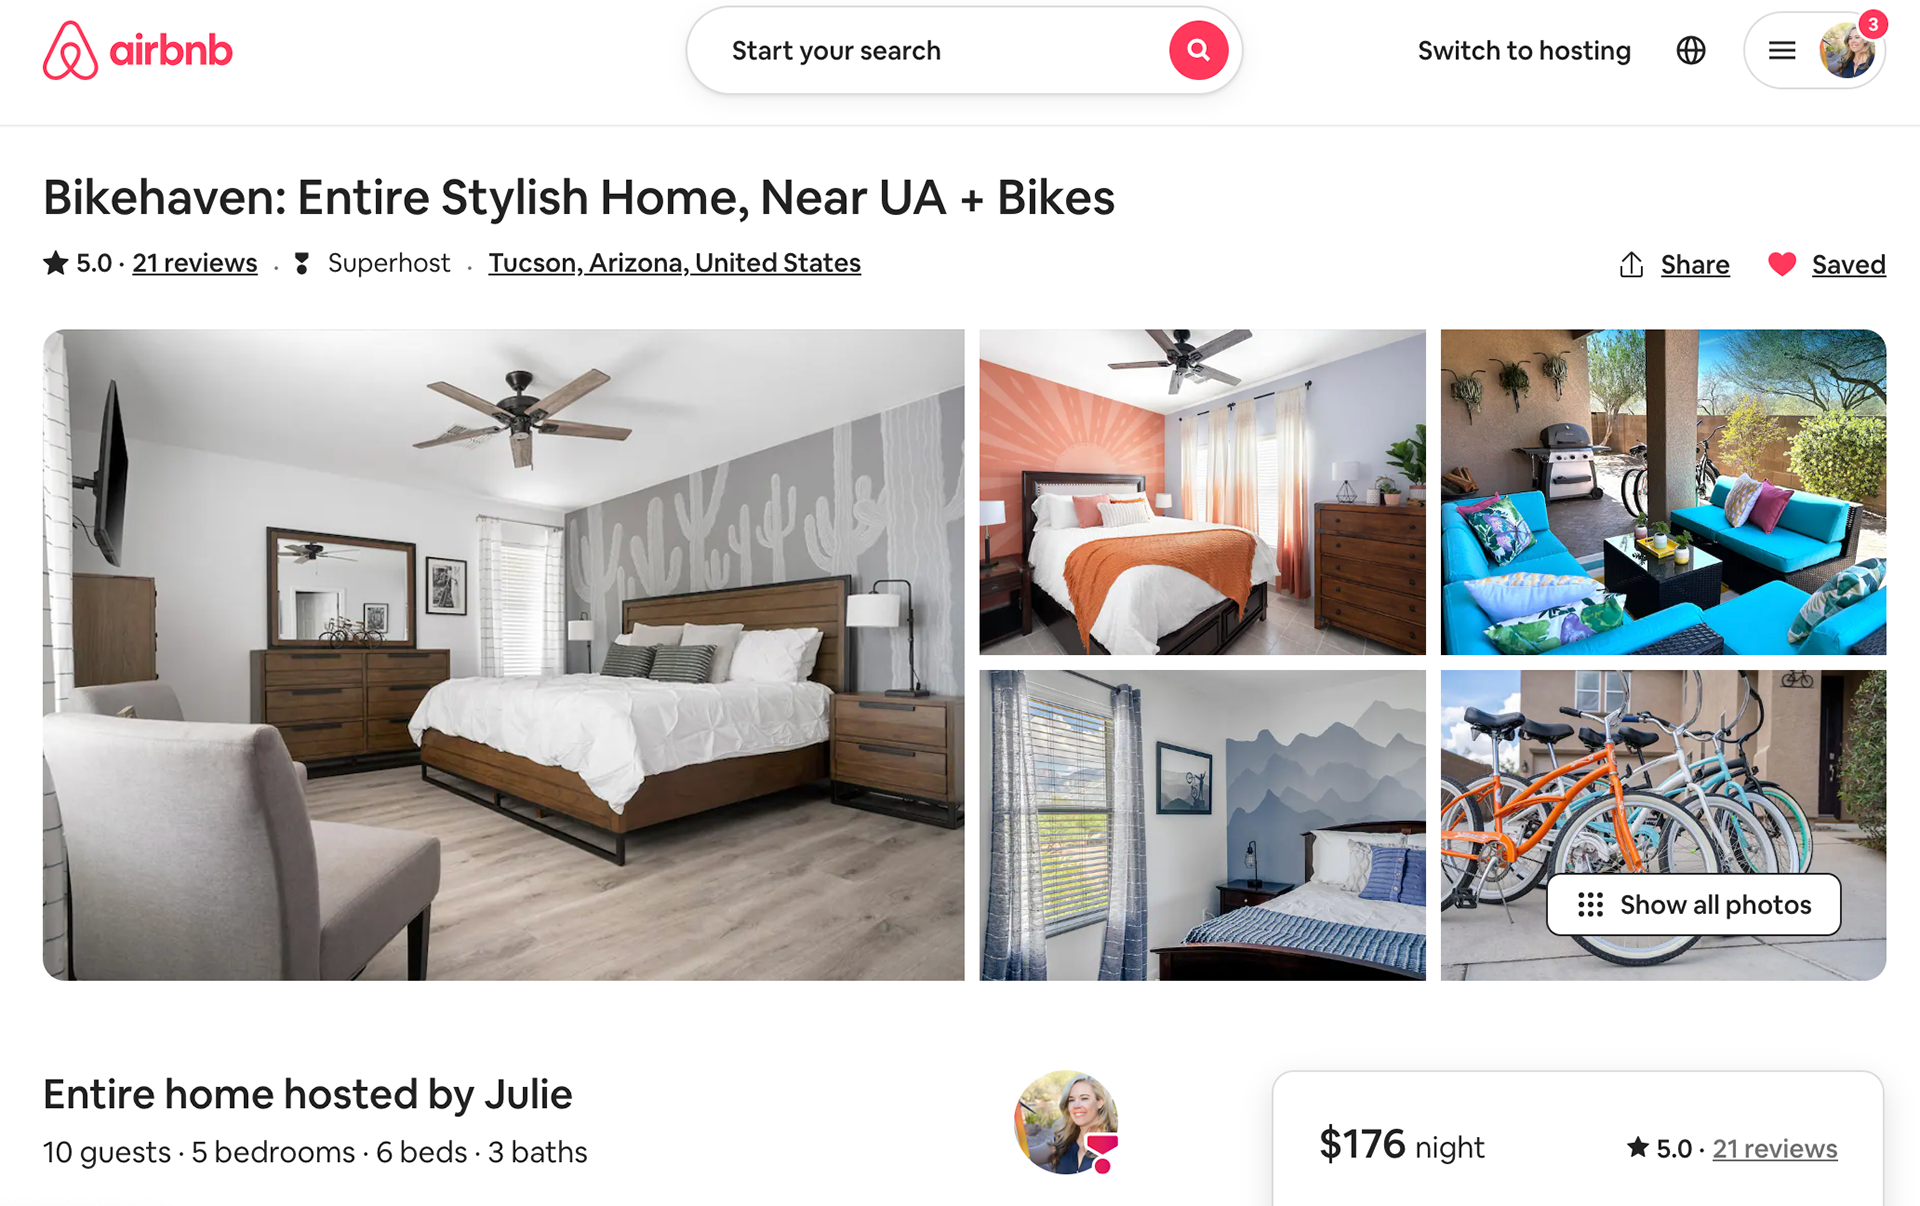This screenshot has width=1920, height=1206.
Task: Click the share upload icon
Action: [x=1631, y=264]
